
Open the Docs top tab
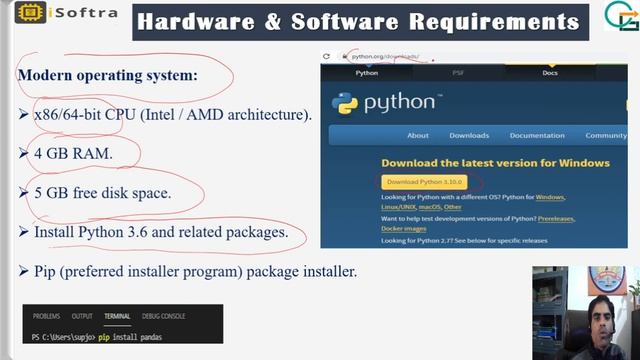coord(550,73)
